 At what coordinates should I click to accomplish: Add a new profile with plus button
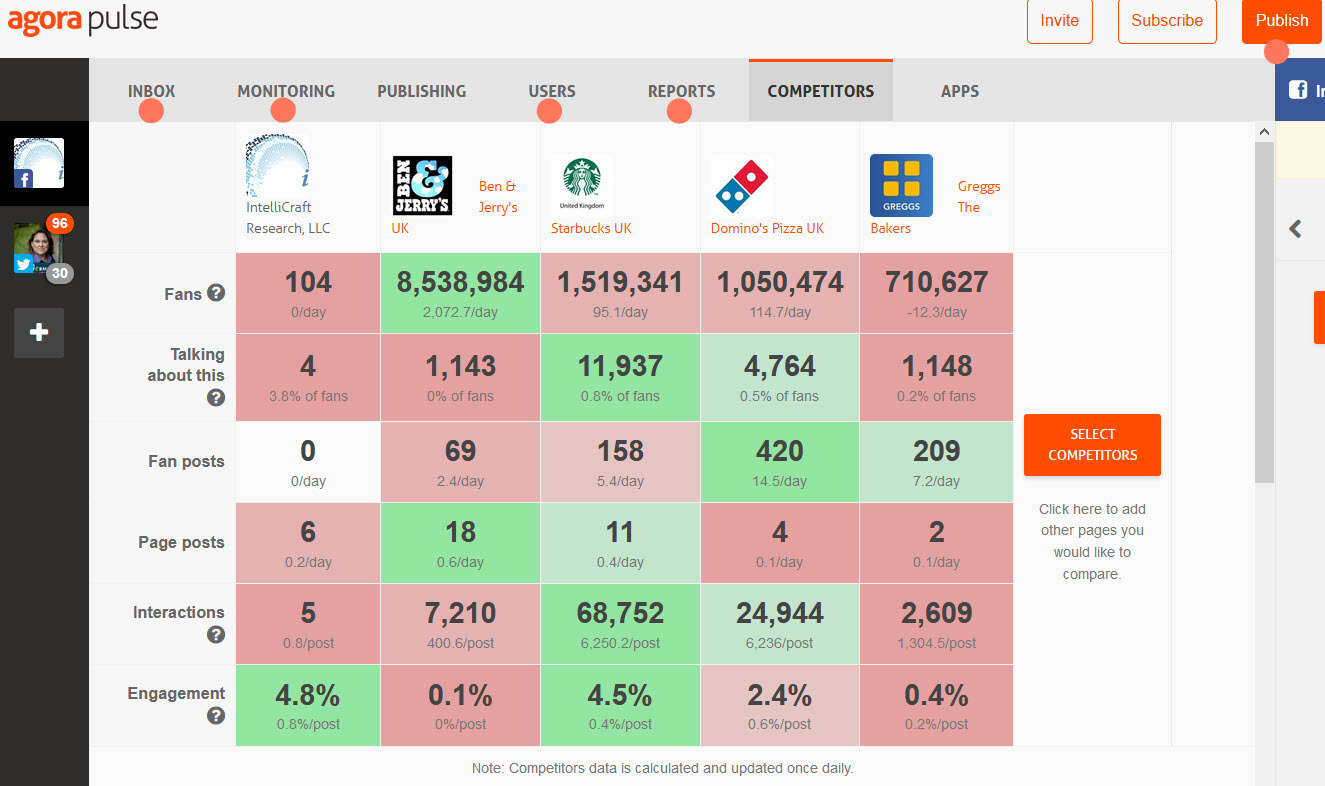(x=39, y=333)
